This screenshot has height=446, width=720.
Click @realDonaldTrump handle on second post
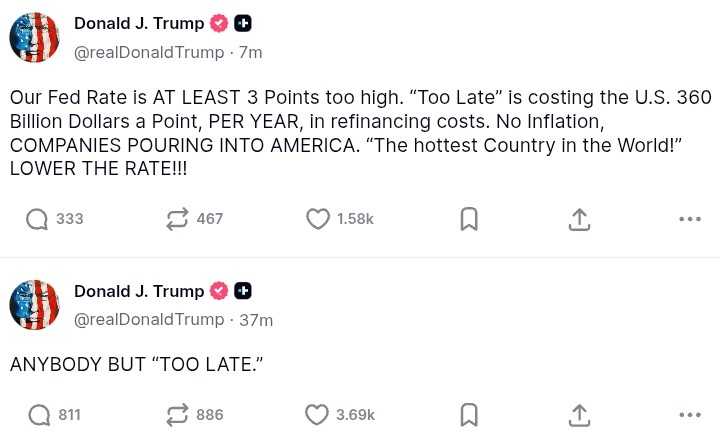pos(149,320)
